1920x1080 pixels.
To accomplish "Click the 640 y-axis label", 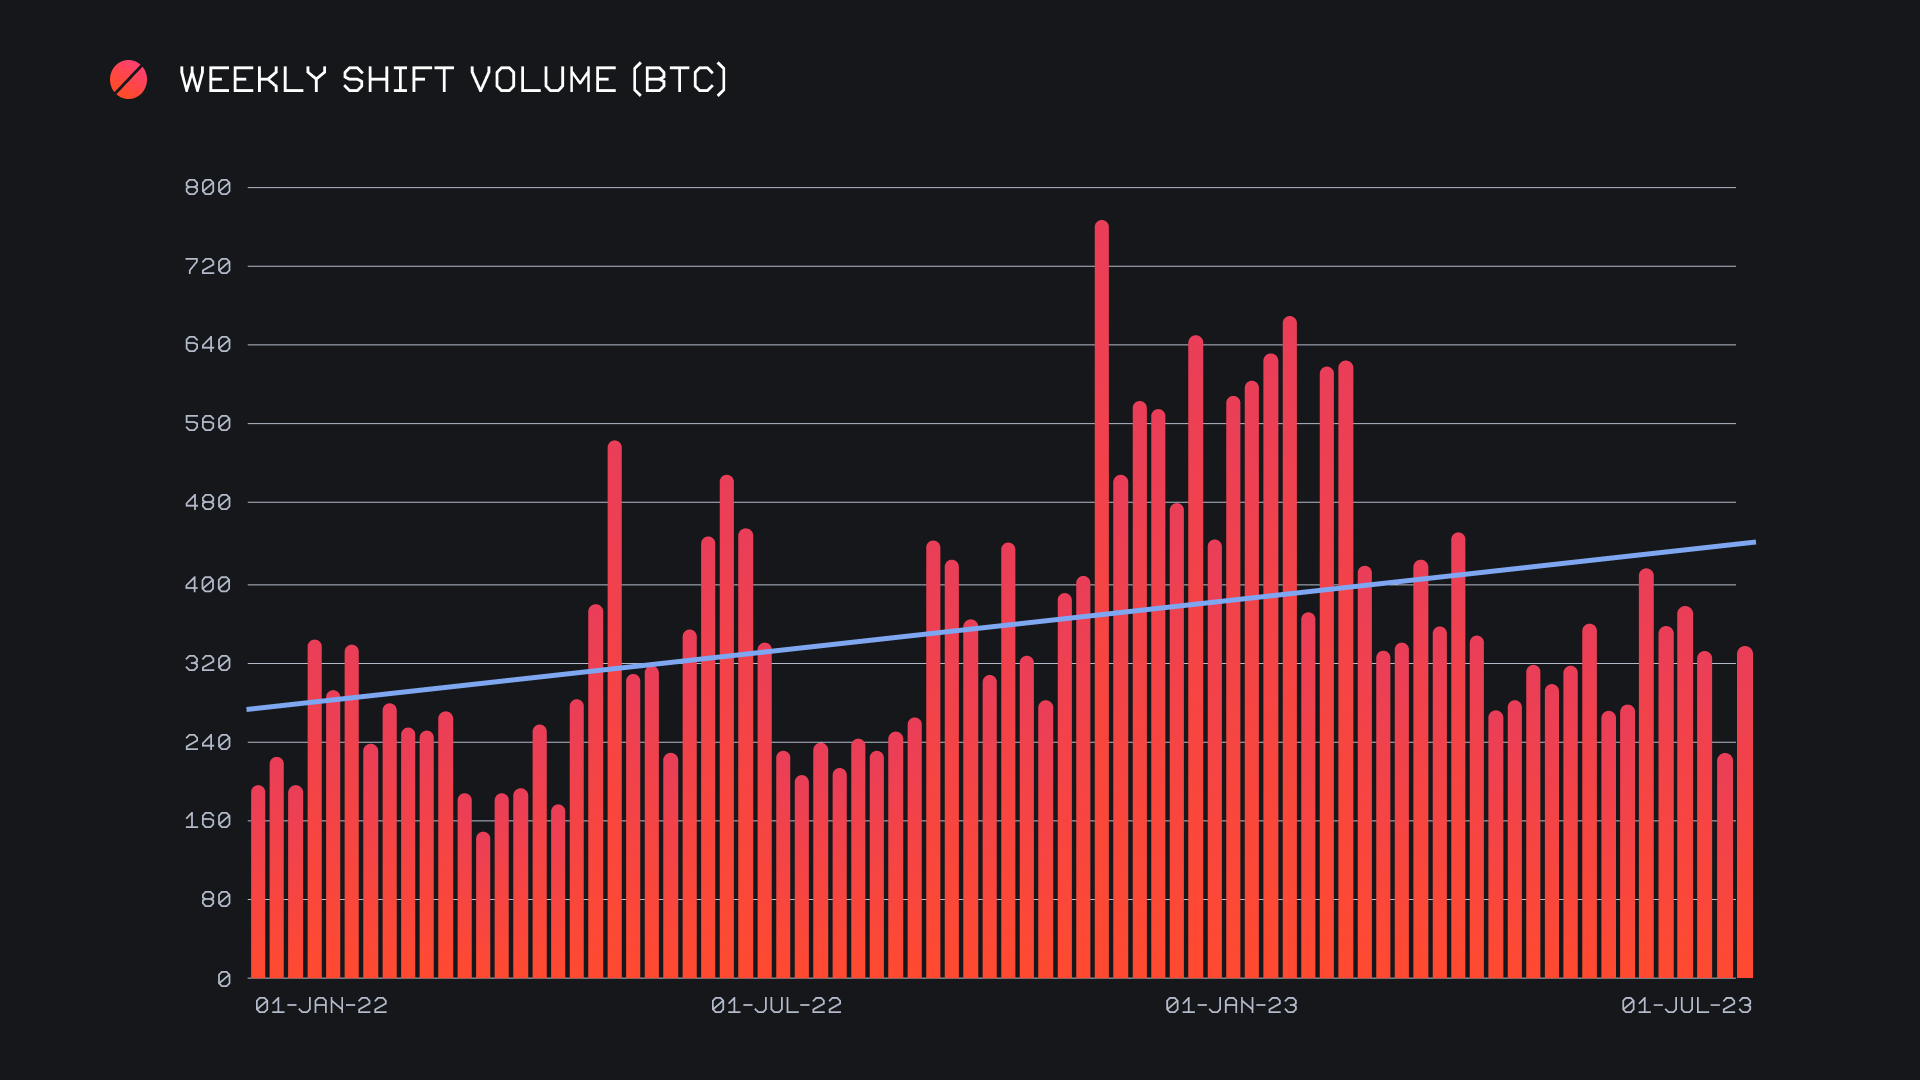I will 208,345.
